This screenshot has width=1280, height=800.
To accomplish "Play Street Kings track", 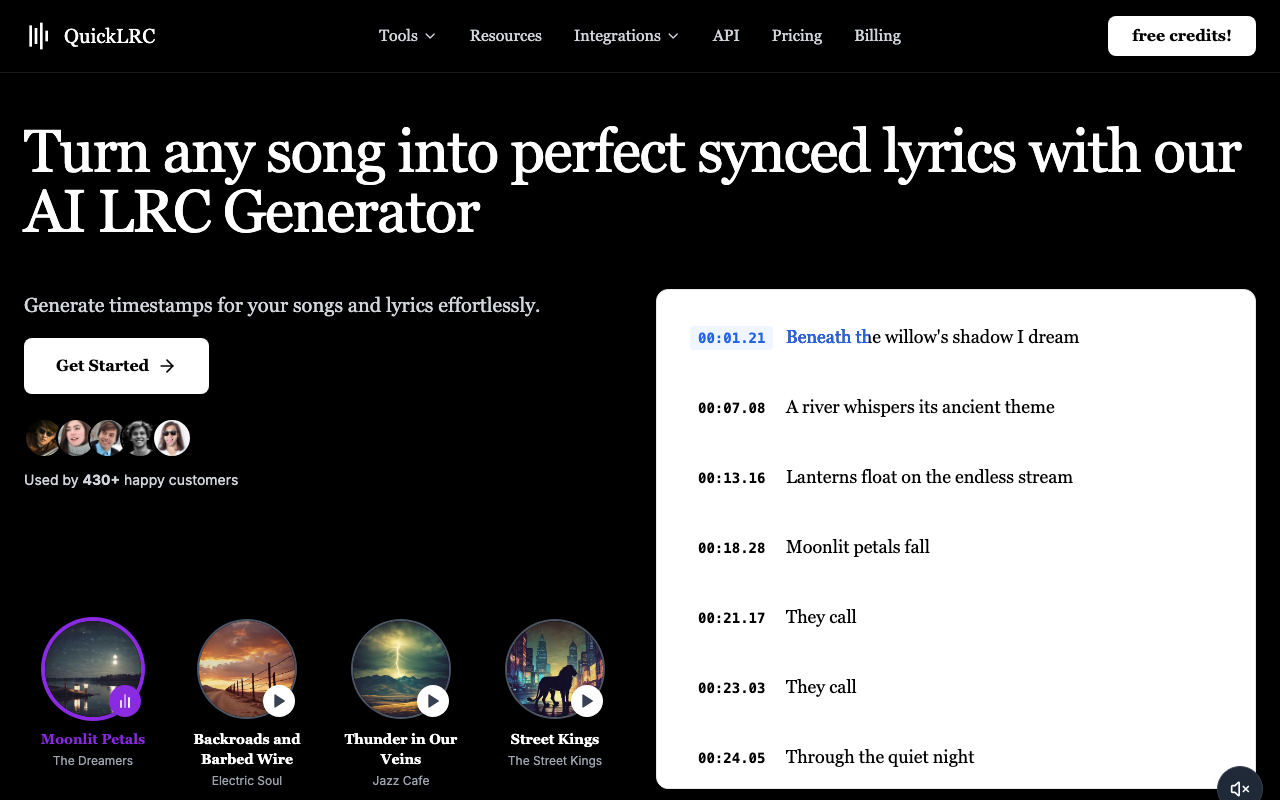I will 587,701.
